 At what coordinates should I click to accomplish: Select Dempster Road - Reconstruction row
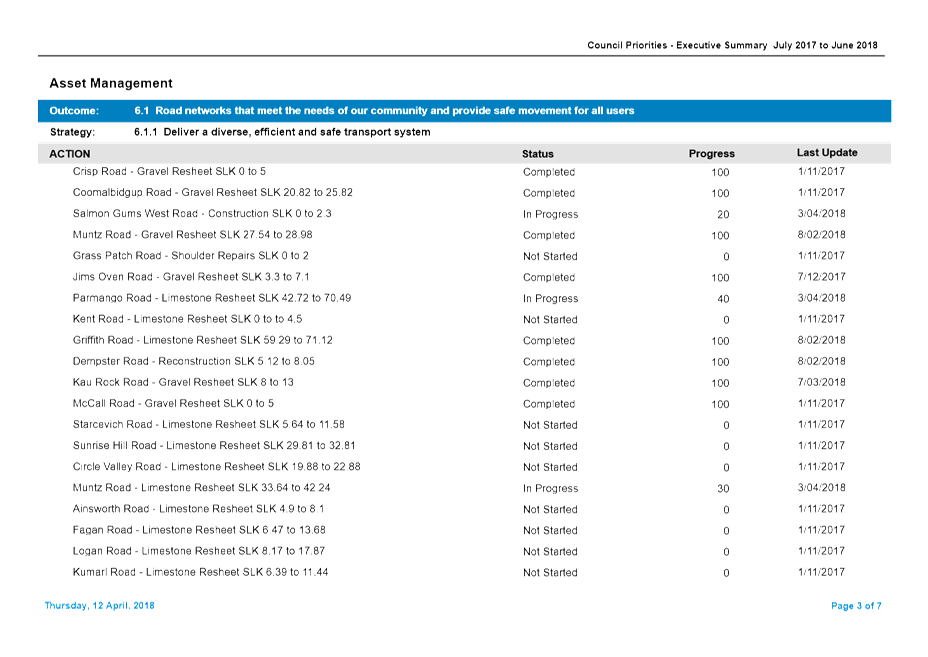point(465,362)
